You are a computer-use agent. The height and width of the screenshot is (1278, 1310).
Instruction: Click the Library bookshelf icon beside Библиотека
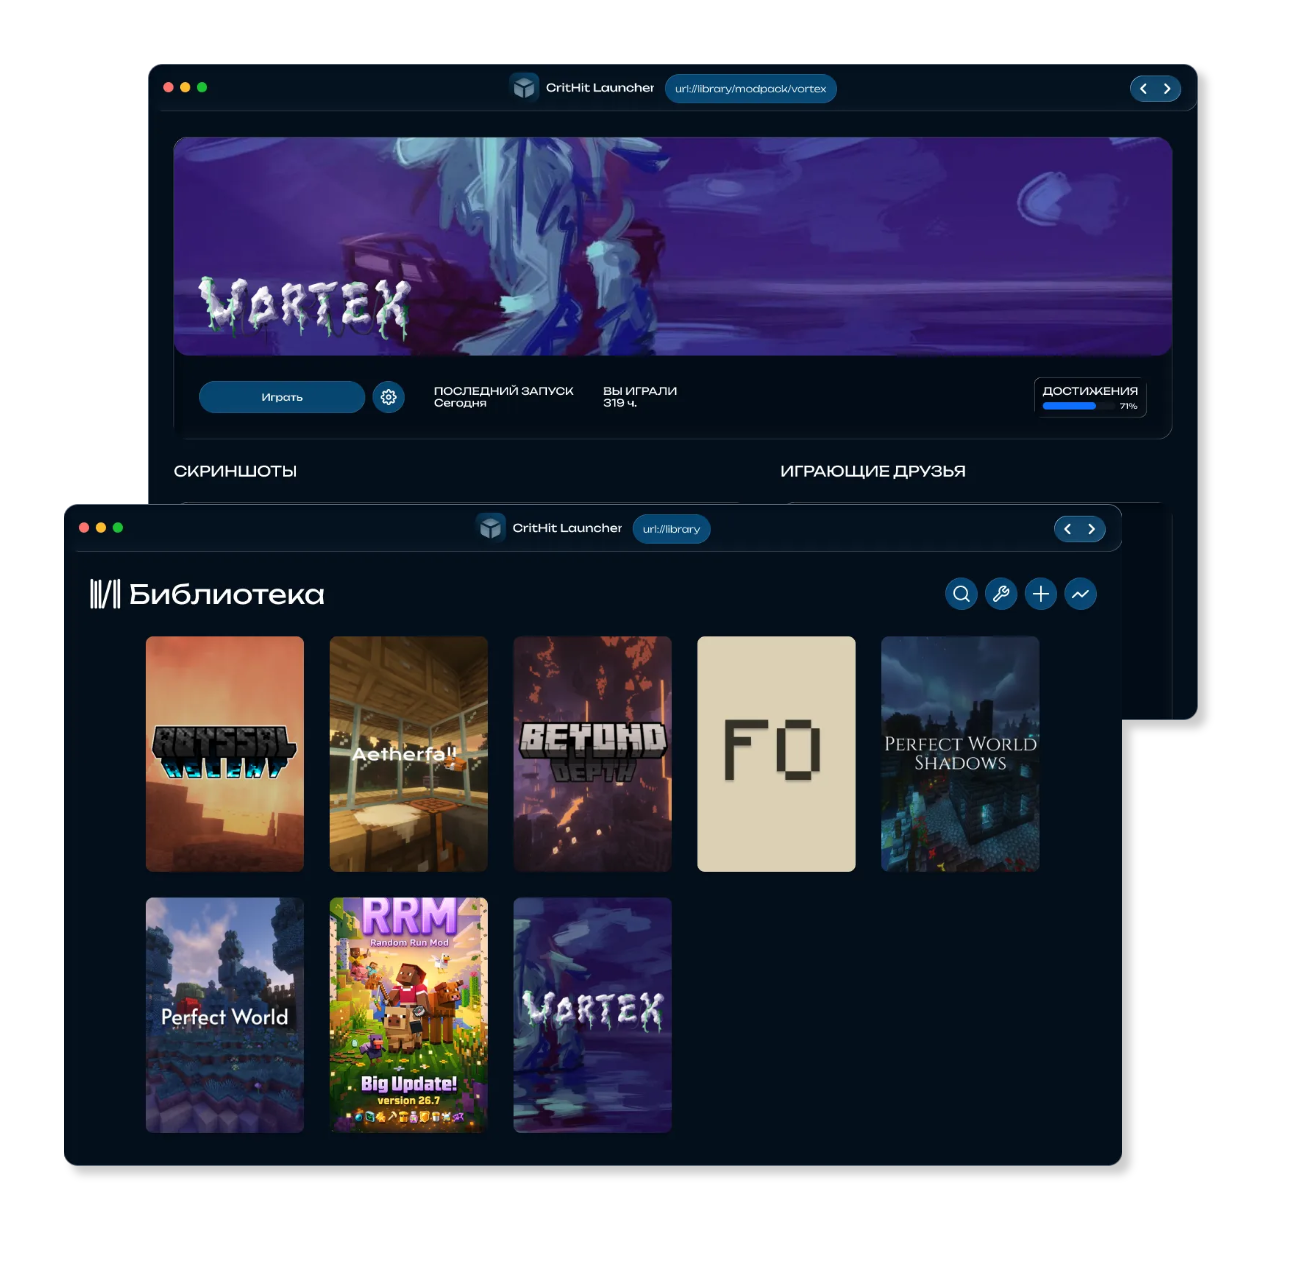click(105, 594)
